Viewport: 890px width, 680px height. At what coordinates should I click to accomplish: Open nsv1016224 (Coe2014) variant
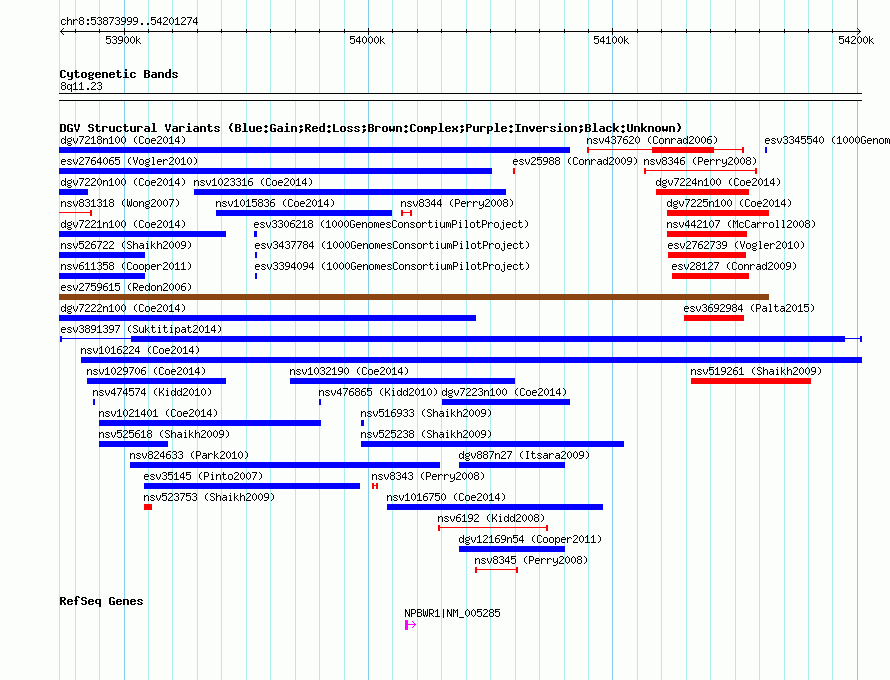click(471, 360)
